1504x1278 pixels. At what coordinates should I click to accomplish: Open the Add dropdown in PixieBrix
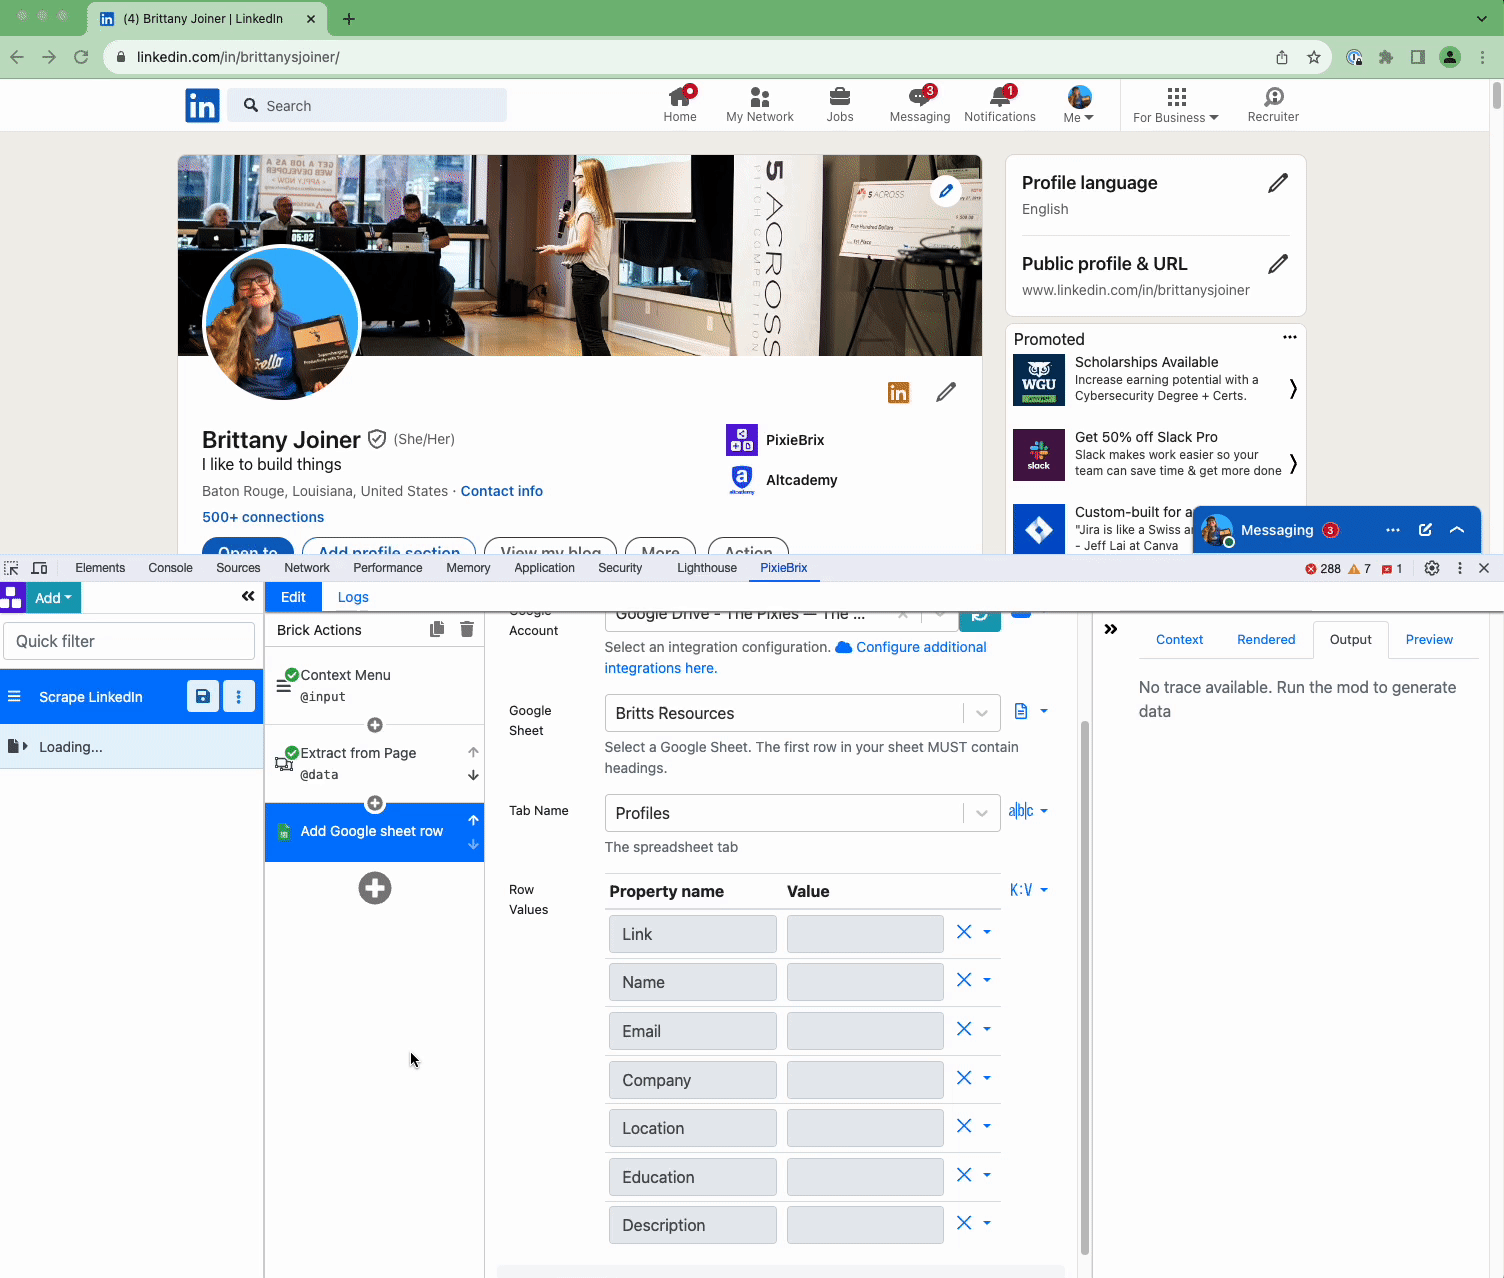pyautogui.click(x=53, y=598)
